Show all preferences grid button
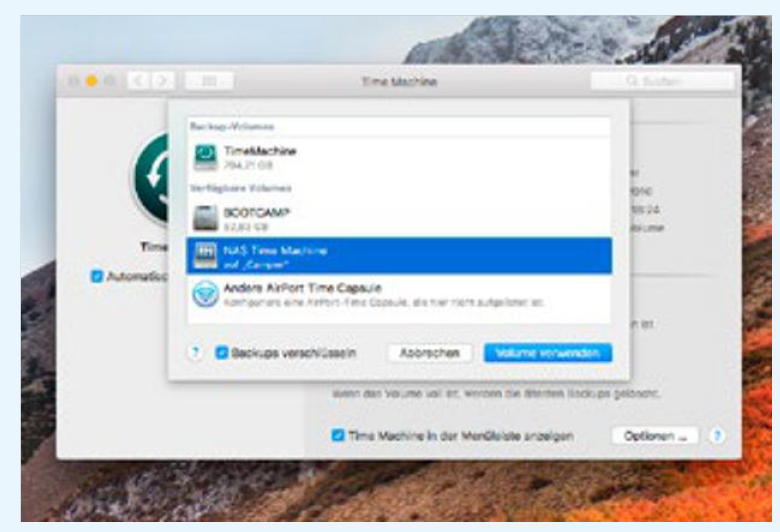The height and width of the screenshot is (532, 780). click(x=209, y=81)
